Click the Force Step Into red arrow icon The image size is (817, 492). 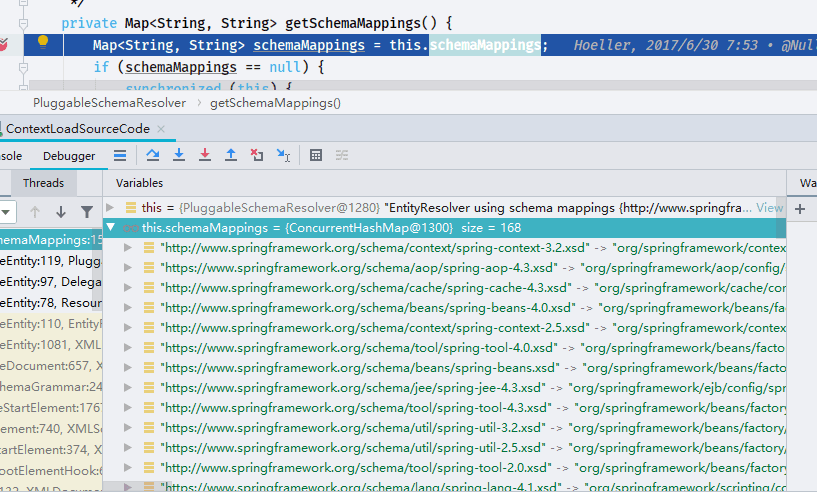pyautogui.click(x=205, y=155)
